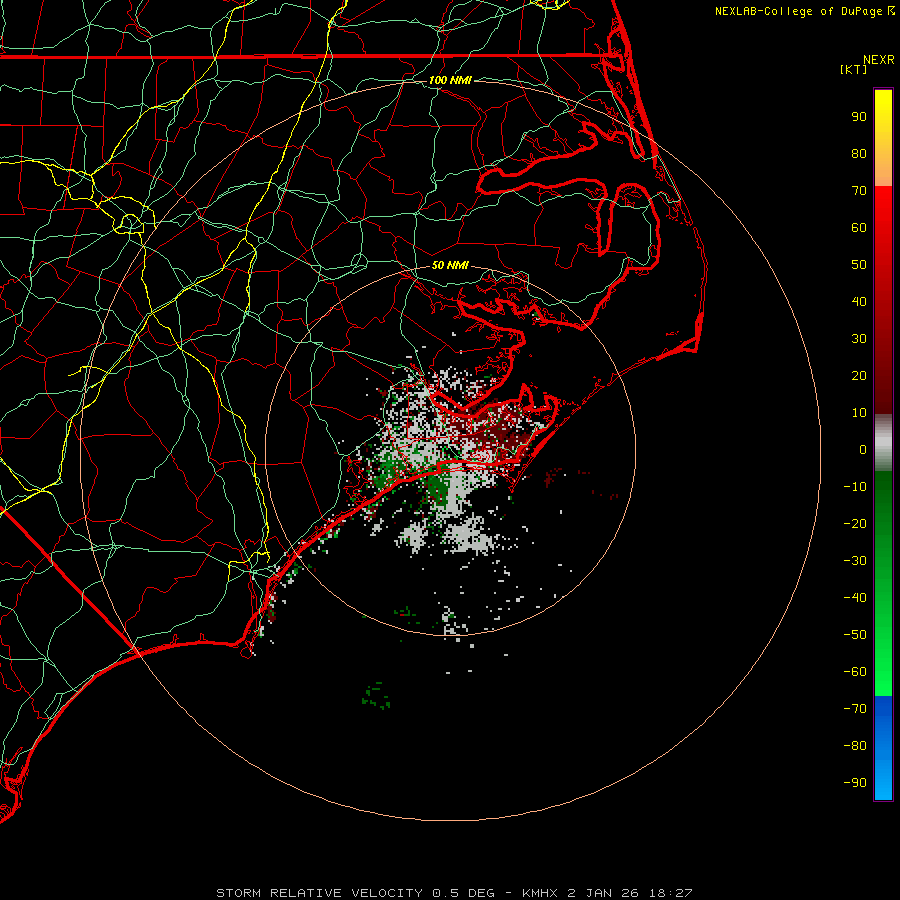Click the -60 knots scale label
Viewport: 900px width, 900px height.
855,672
